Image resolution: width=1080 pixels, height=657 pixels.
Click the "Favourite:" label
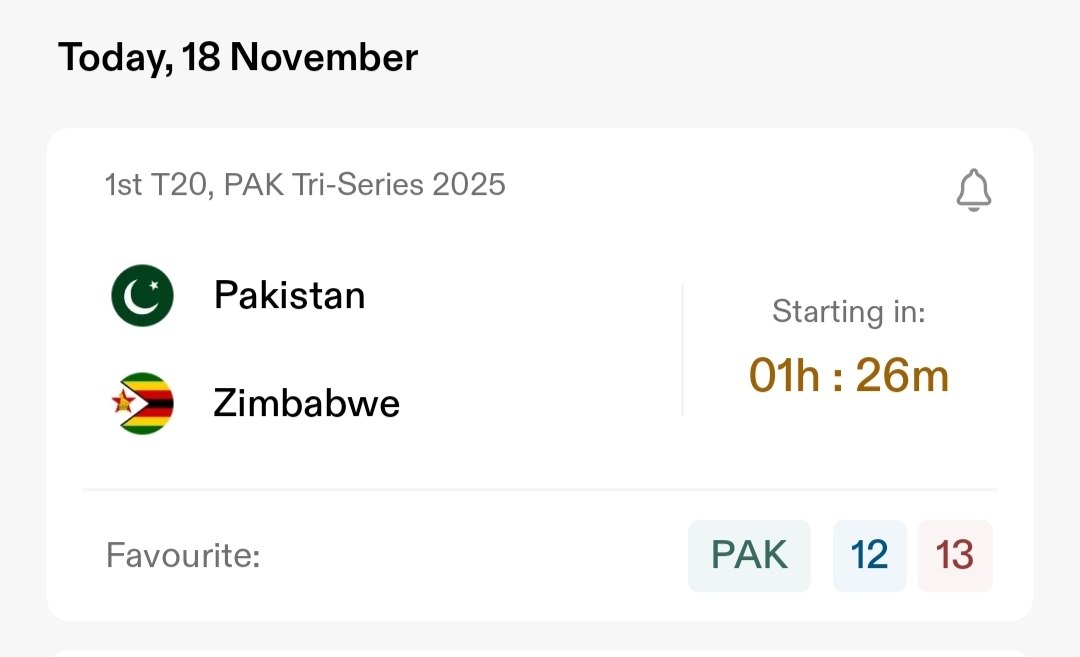(183, 555)
